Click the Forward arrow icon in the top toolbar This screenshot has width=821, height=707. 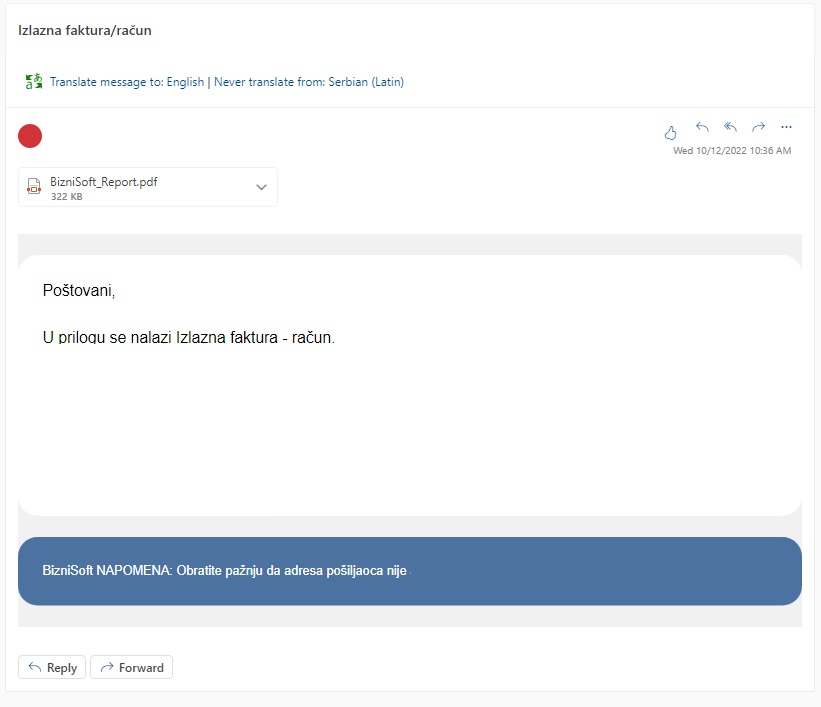coord(758,127)
